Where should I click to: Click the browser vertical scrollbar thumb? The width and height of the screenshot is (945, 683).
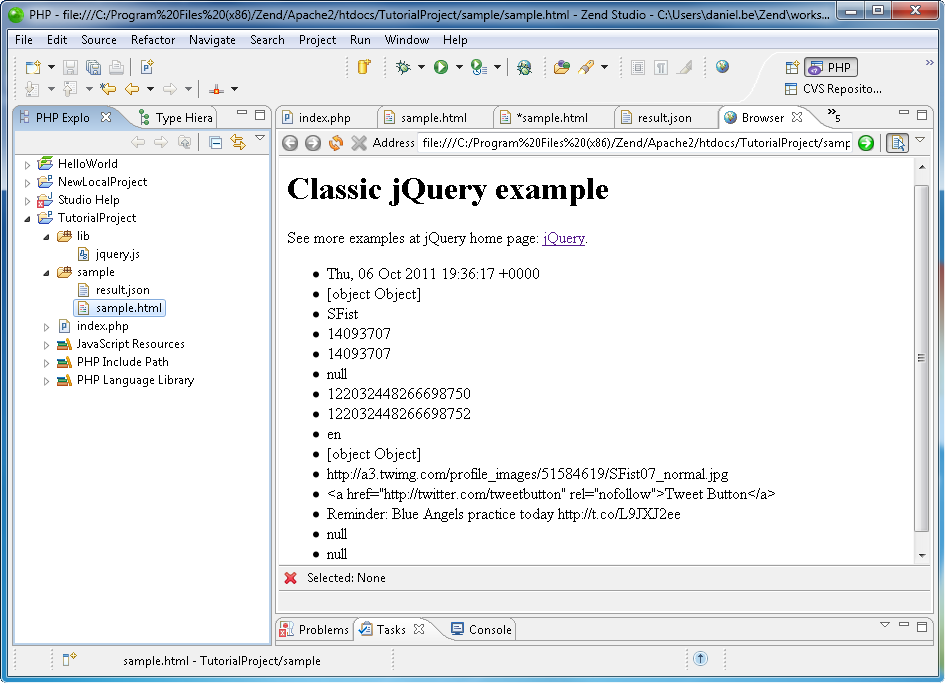[x=921, y=358]
